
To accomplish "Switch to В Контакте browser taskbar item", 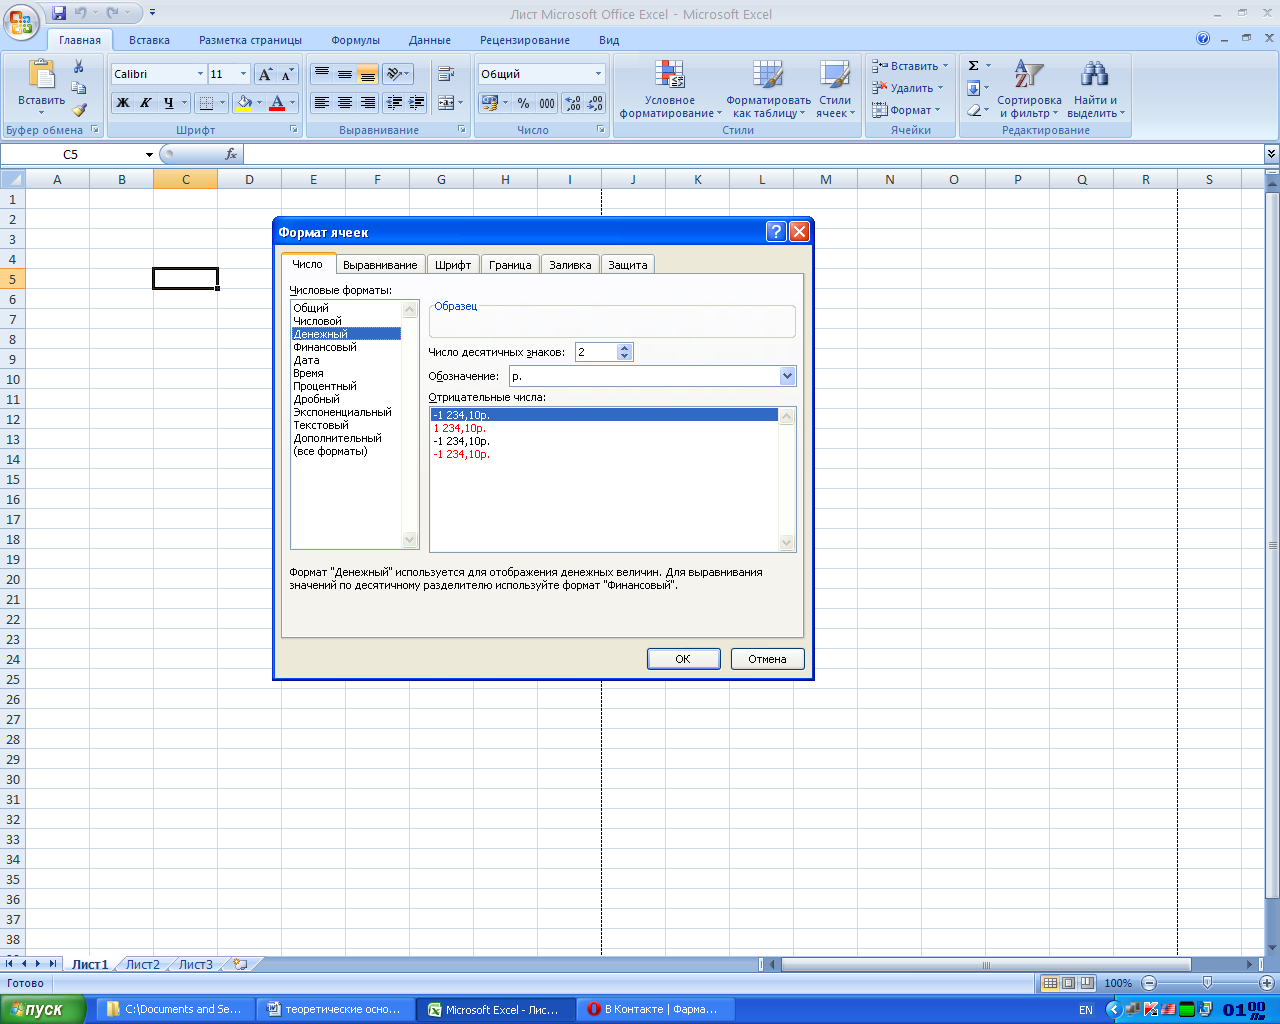I will point(656,1009).
